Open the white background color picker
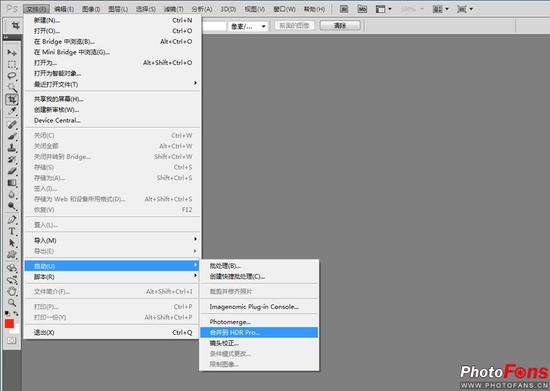The height and width of the screenshot is (391, 550). 16,330
